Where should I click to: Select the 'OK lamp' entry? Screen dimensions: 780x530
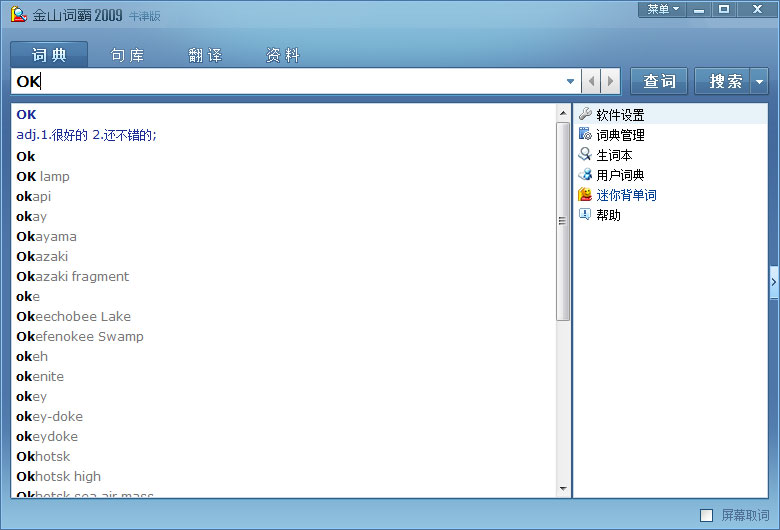pyautogui.click(x=43, y=177)
